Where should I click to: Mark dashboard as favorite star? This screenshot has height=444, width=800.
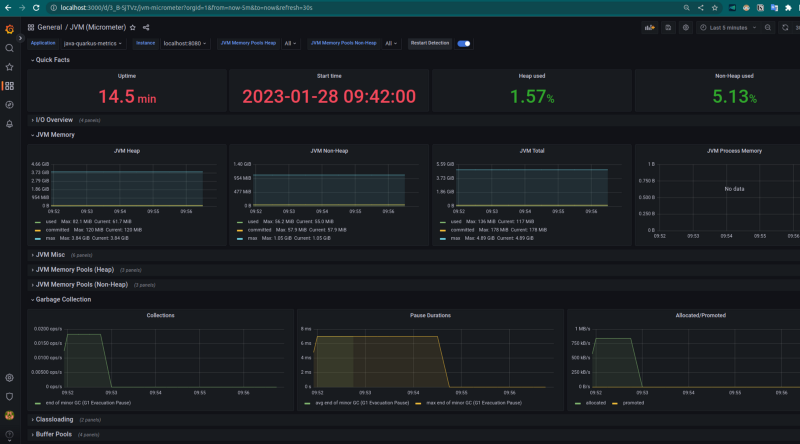(133, 28)
